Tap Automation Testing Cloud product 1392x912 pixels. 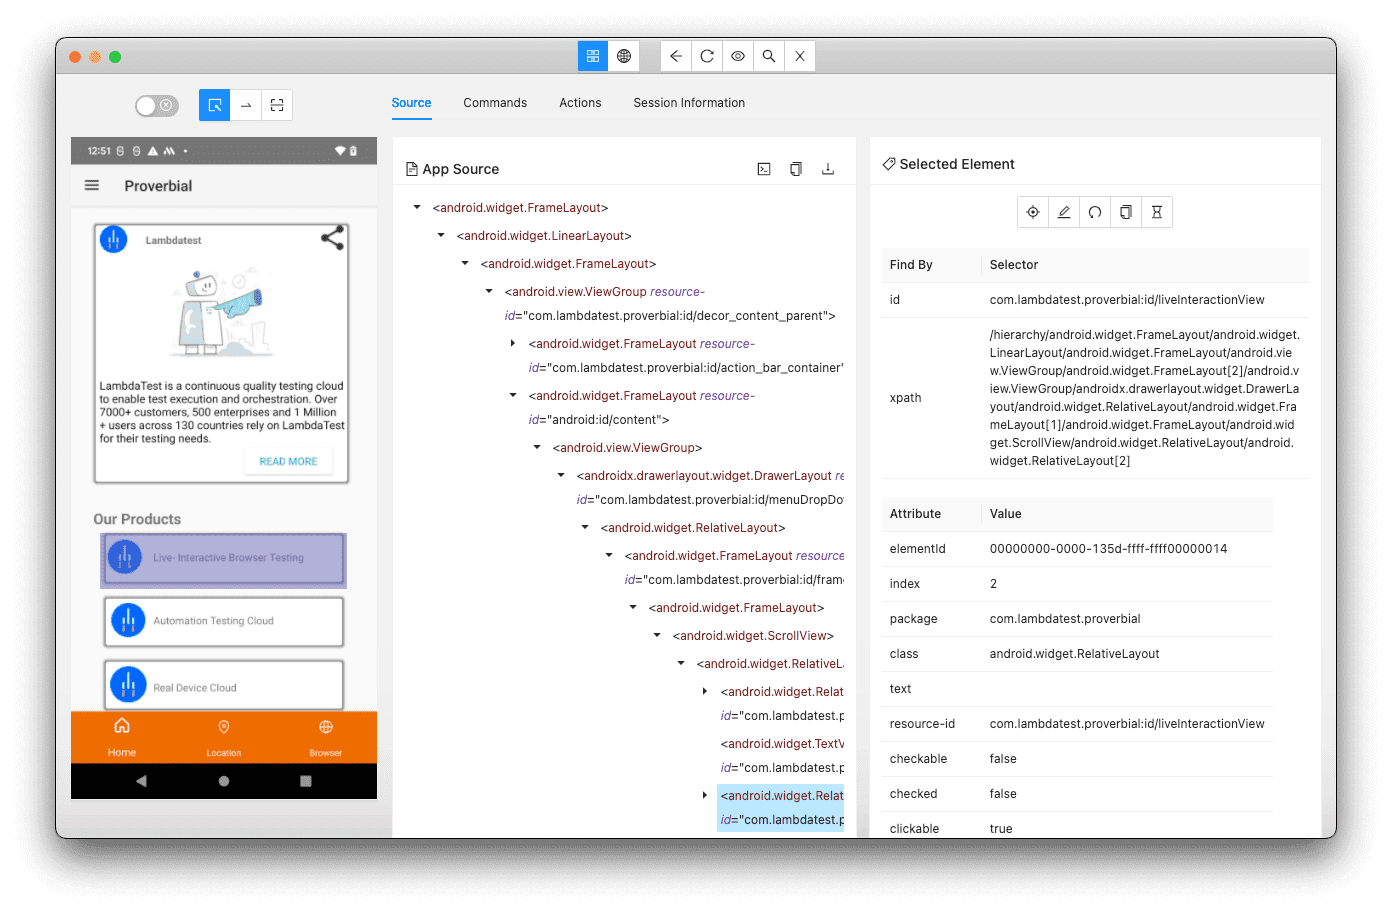tap(223, 621)
